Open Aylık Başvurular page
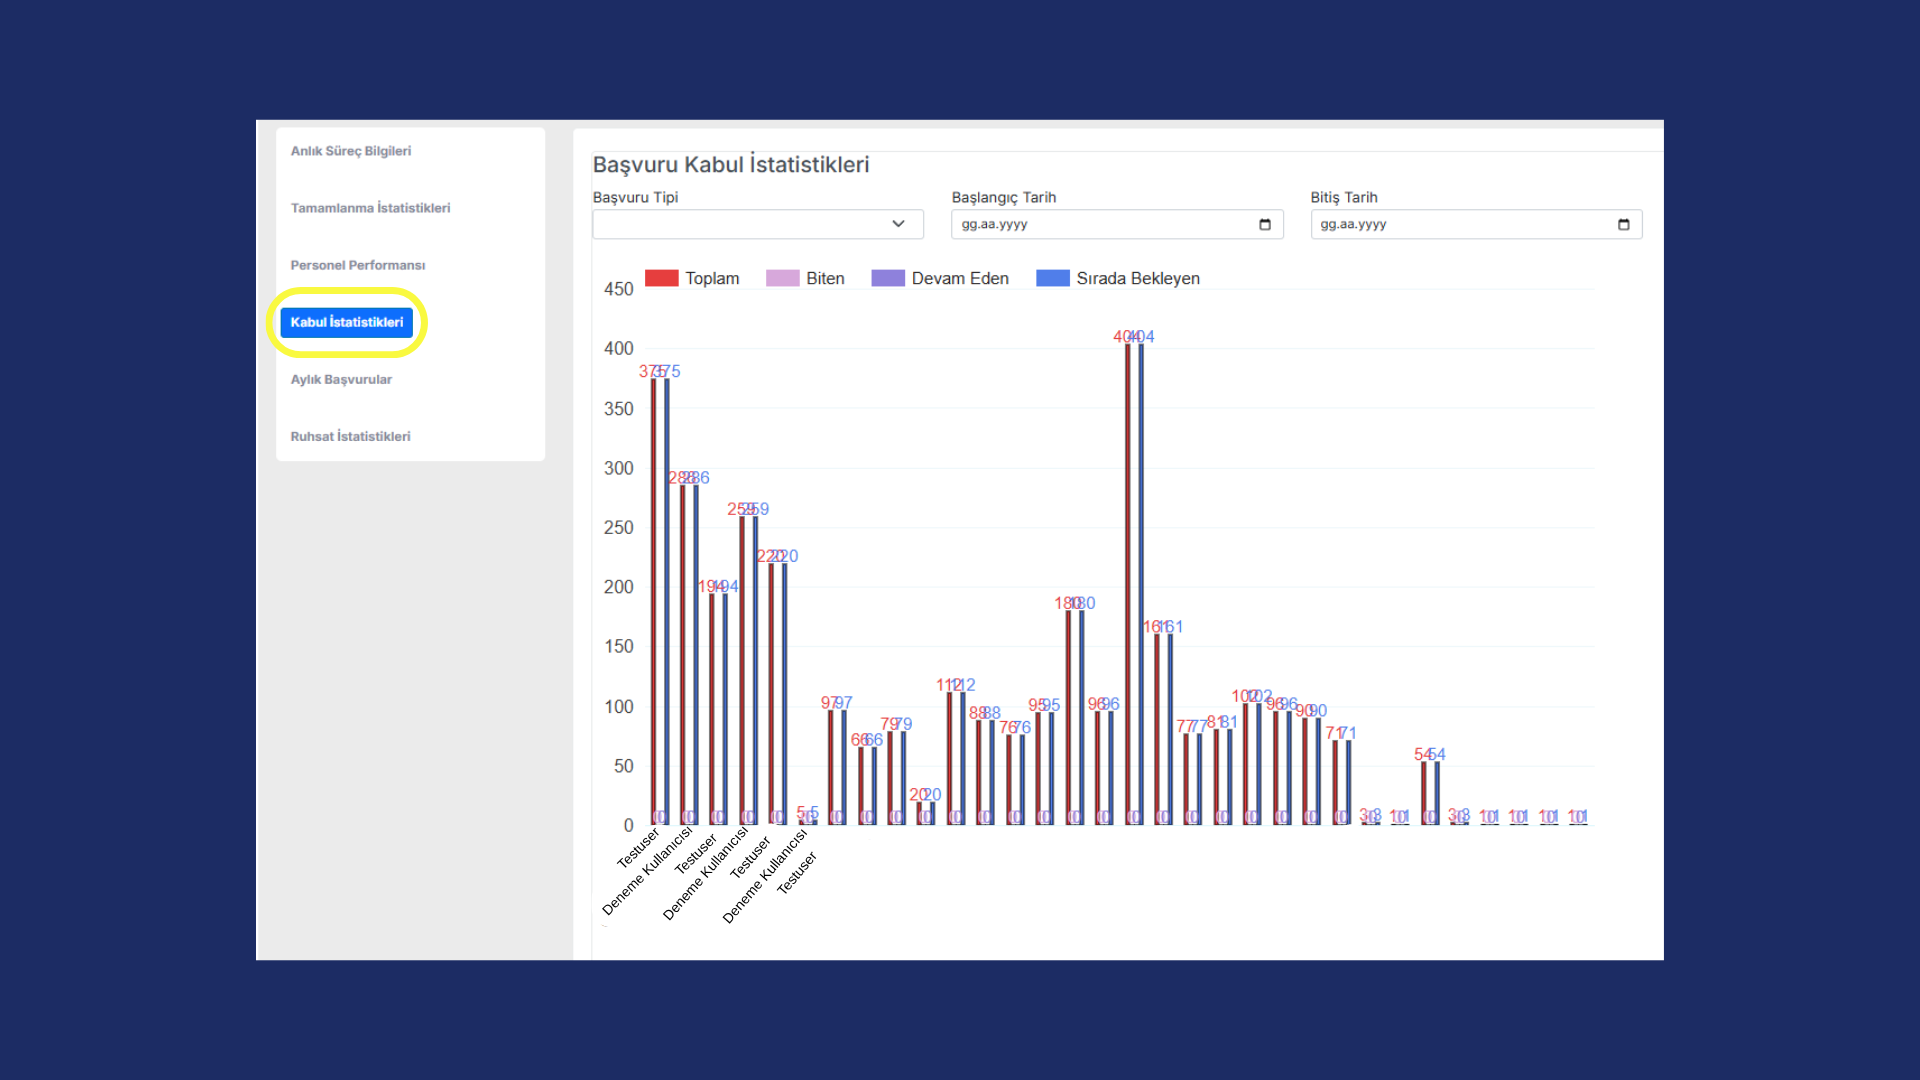 [341, 379]
